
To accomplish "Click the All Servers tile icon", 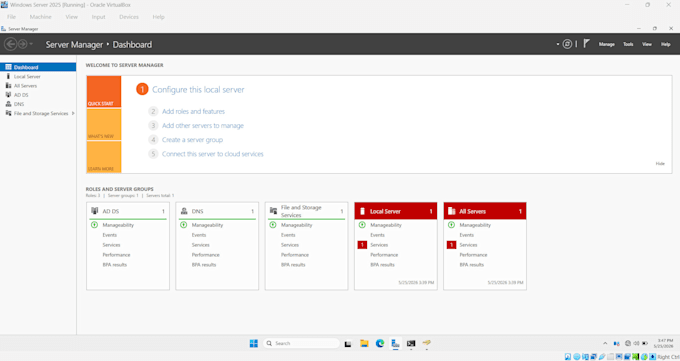I will pos(451,211).
